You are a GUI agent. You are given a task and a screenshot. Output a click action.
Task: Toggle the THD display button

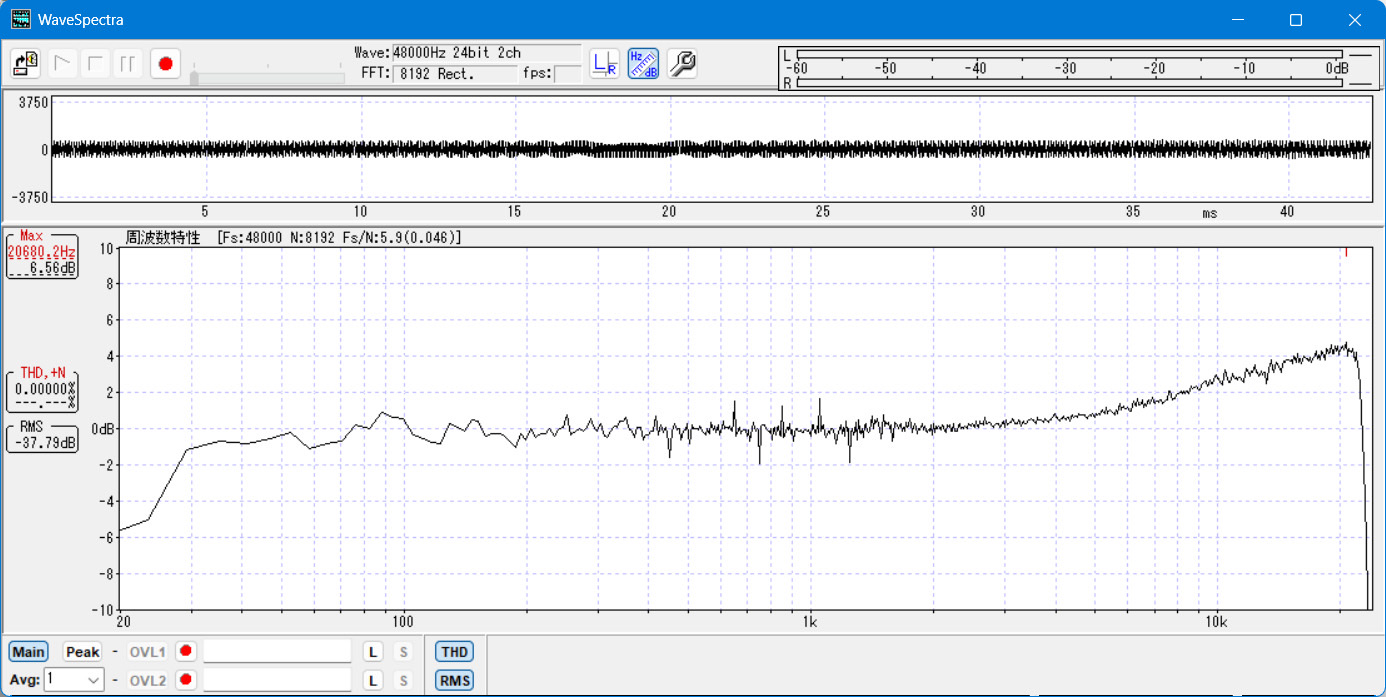point(455,652)
